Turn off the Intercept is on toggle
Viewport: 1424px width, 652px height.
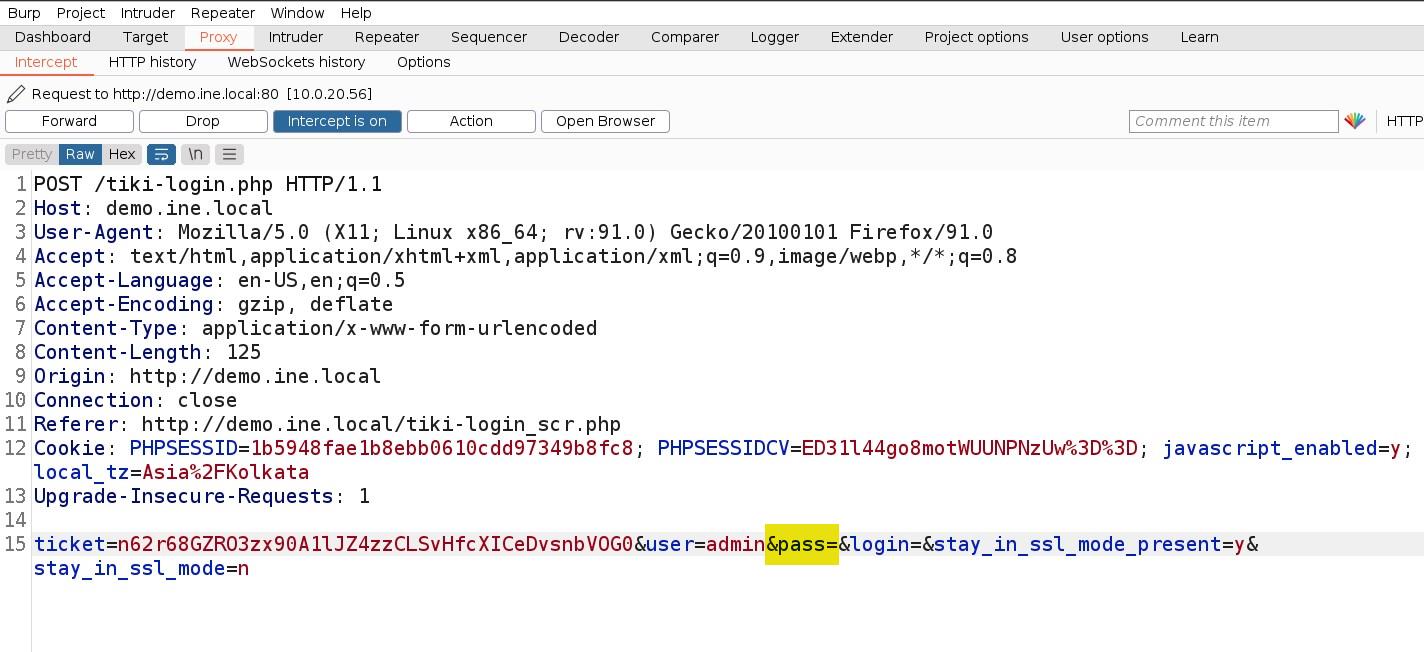pos(337,121)
